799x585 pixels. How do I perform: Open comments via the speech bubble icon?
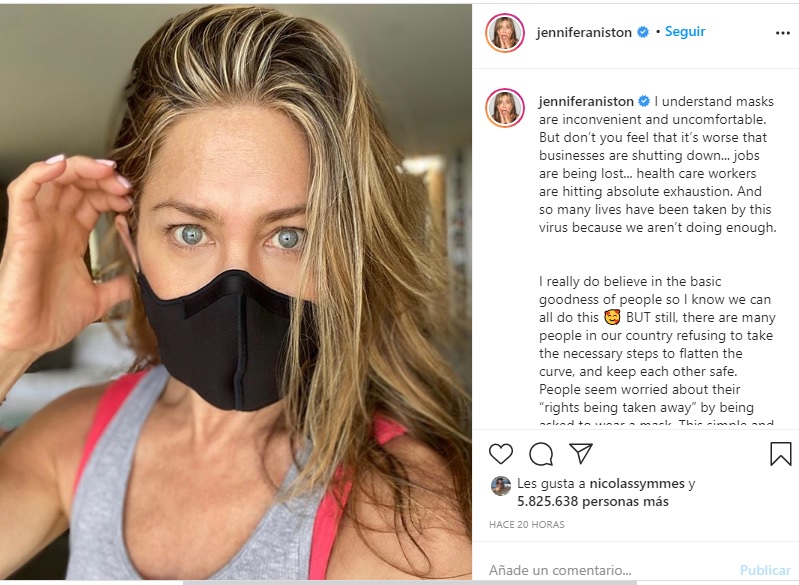541,454
